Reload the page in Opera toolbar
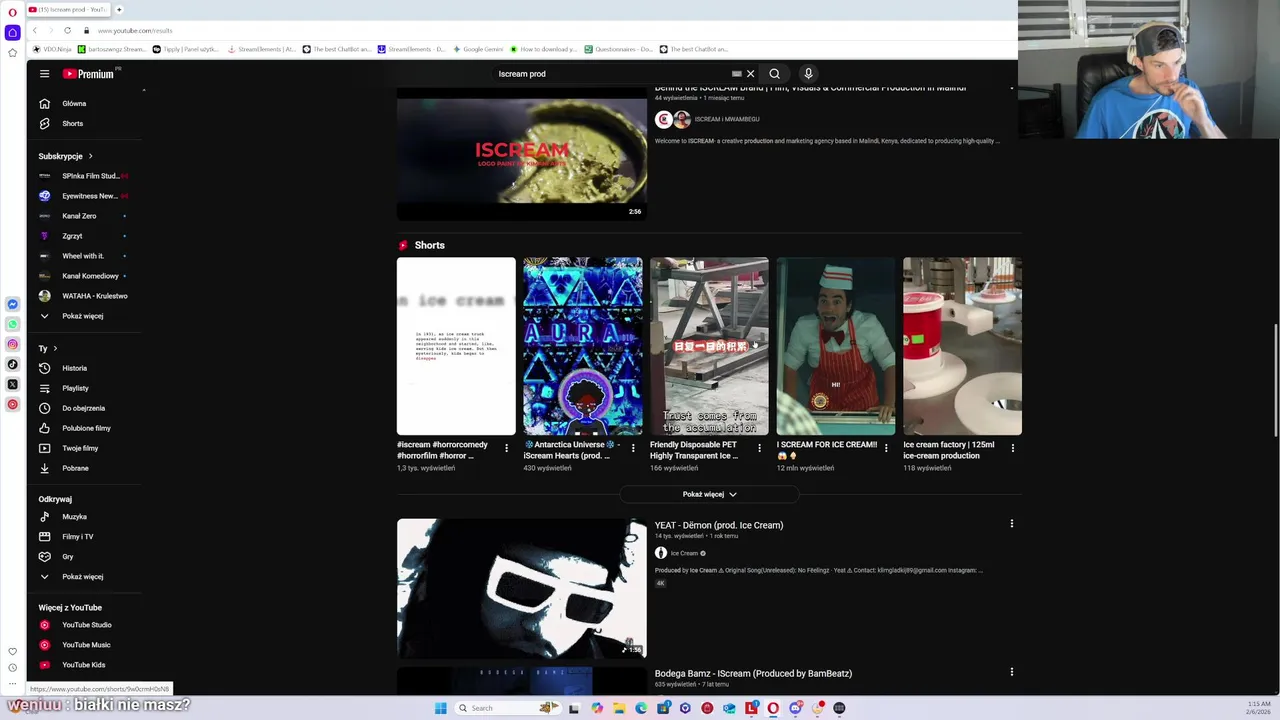The width and height of the screenshot is (1280, 720). point(67,31)
